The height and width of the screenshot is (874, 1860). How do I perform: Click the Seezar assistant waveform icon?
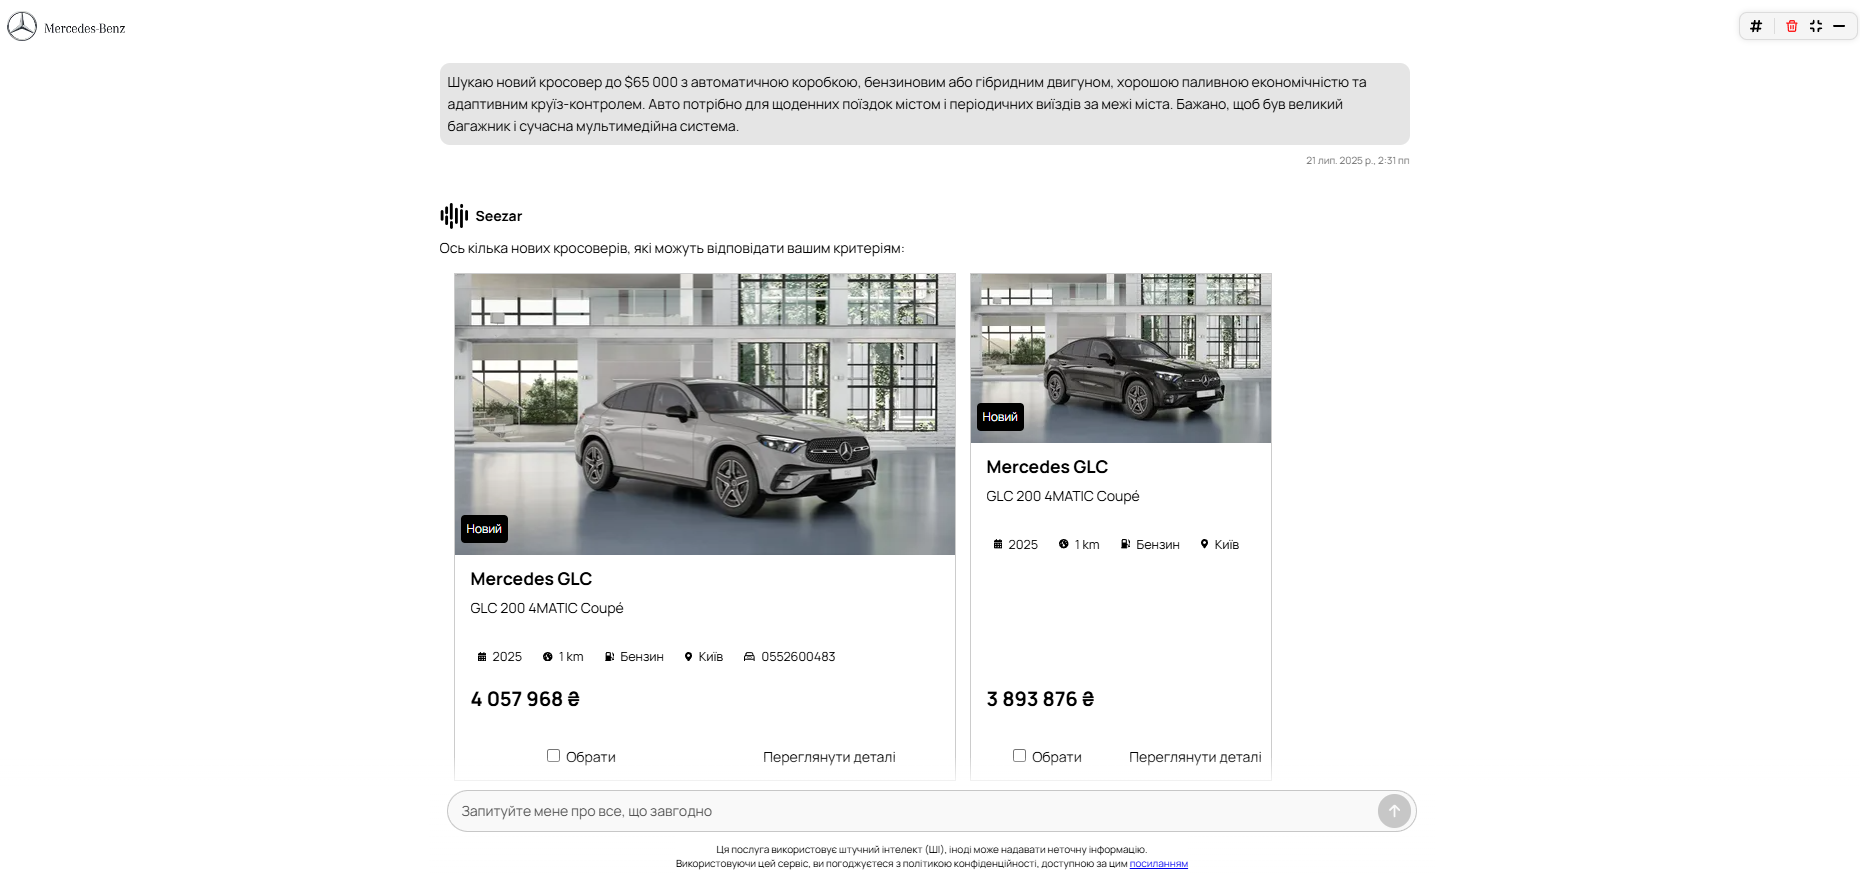pos(454,216)
